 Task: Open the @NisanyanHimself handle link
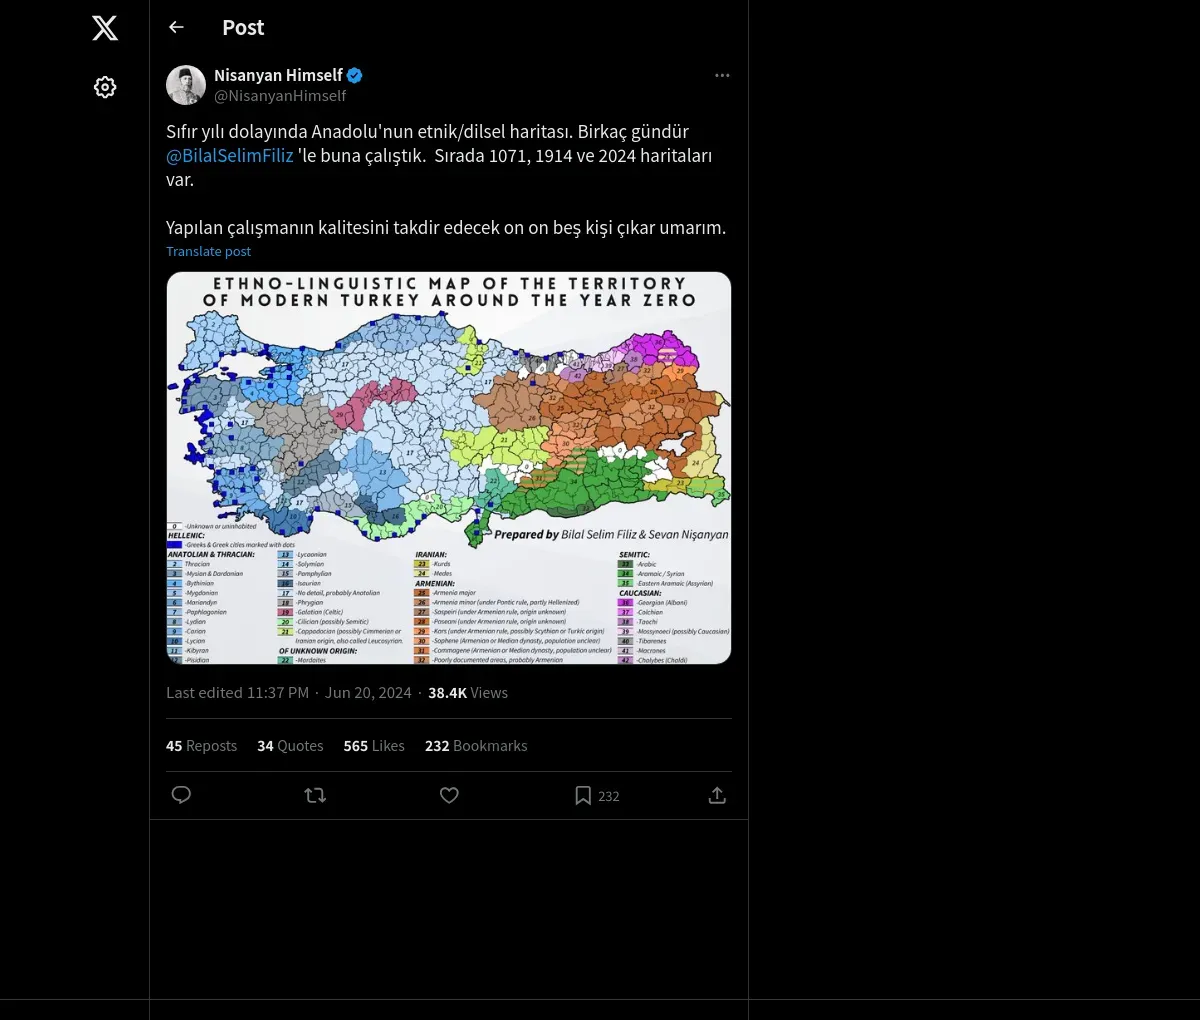coord(280,96)
